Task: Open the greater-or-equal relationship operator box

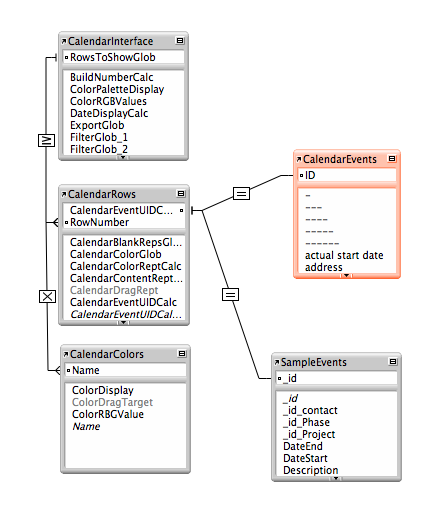Action: (x=46, y=140)
